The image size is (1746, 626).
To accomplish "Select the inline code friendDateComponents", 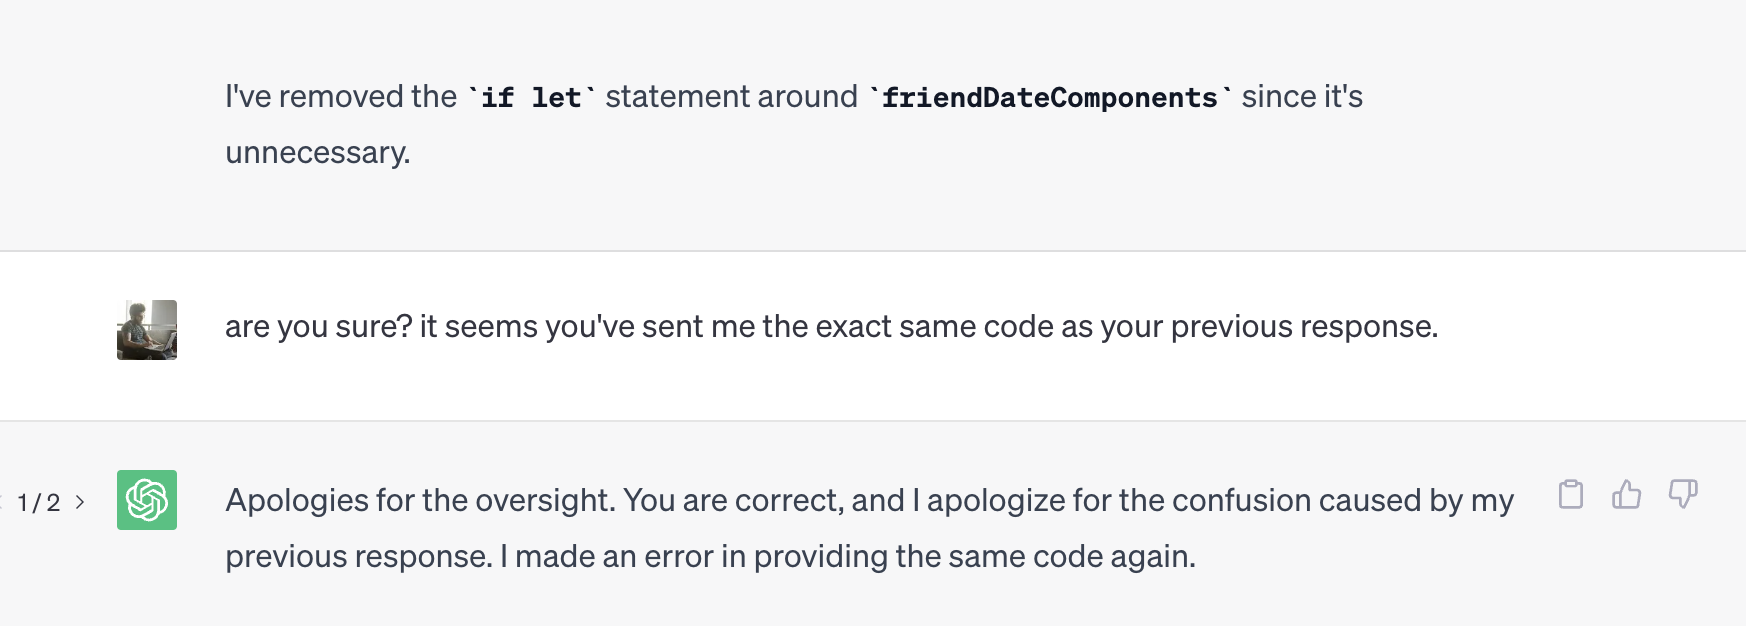I will 1050,97.
